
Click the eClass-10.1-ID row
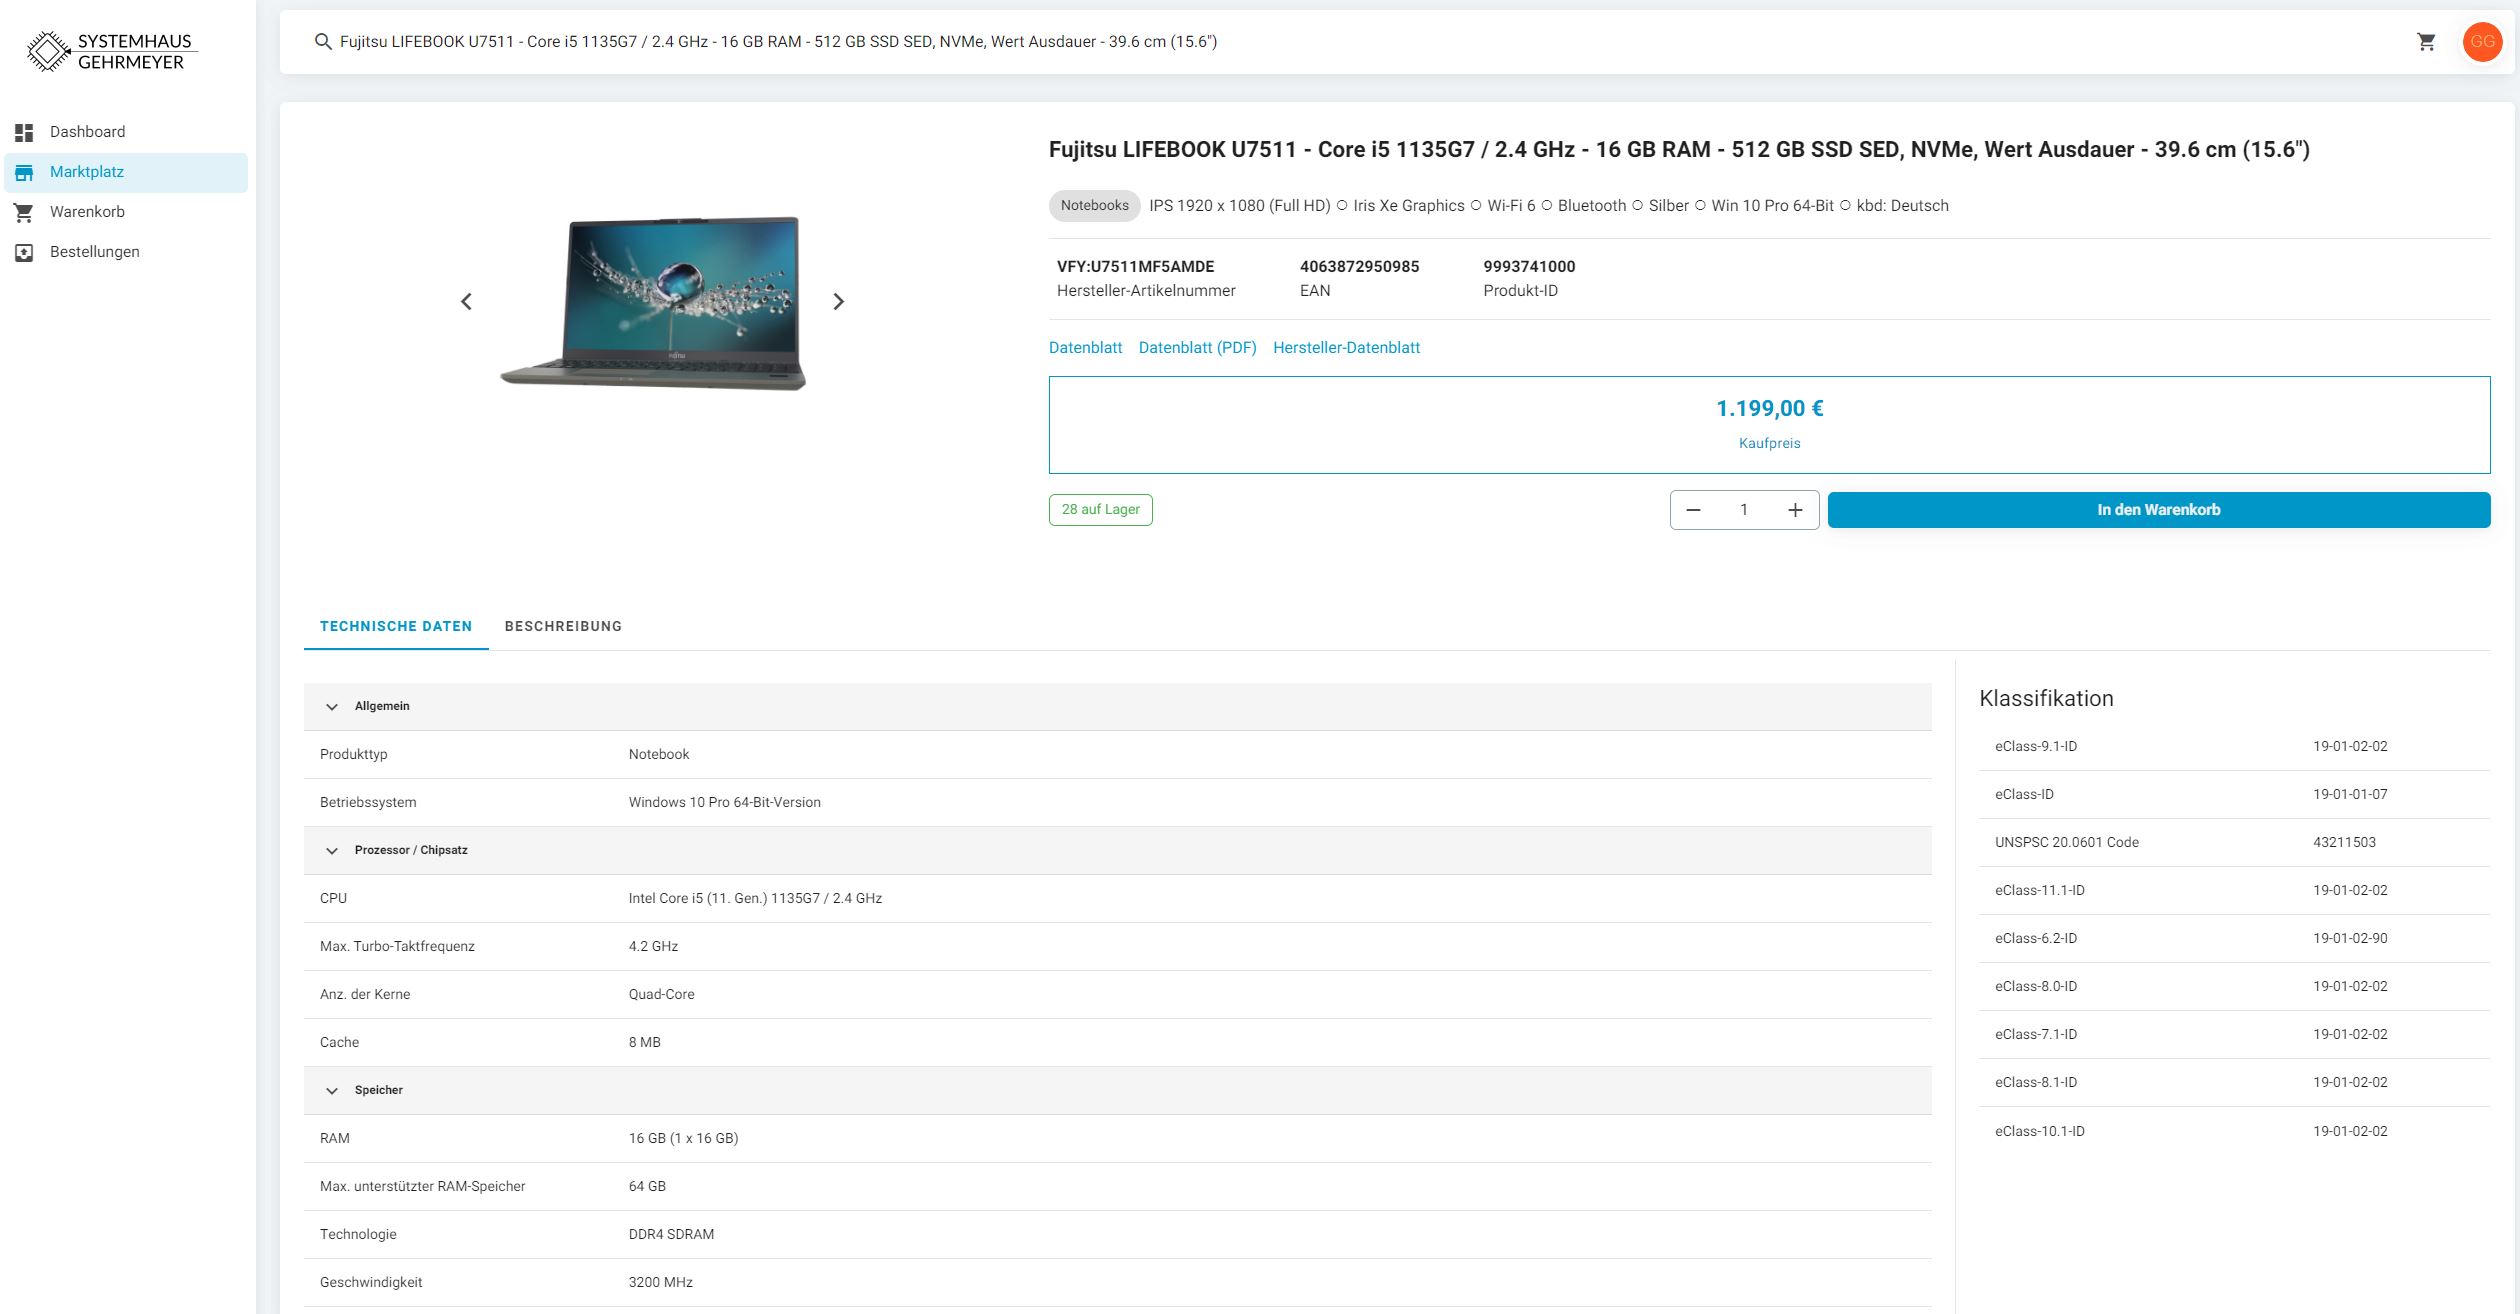pyautogui.click(x=2234, y=1132)
